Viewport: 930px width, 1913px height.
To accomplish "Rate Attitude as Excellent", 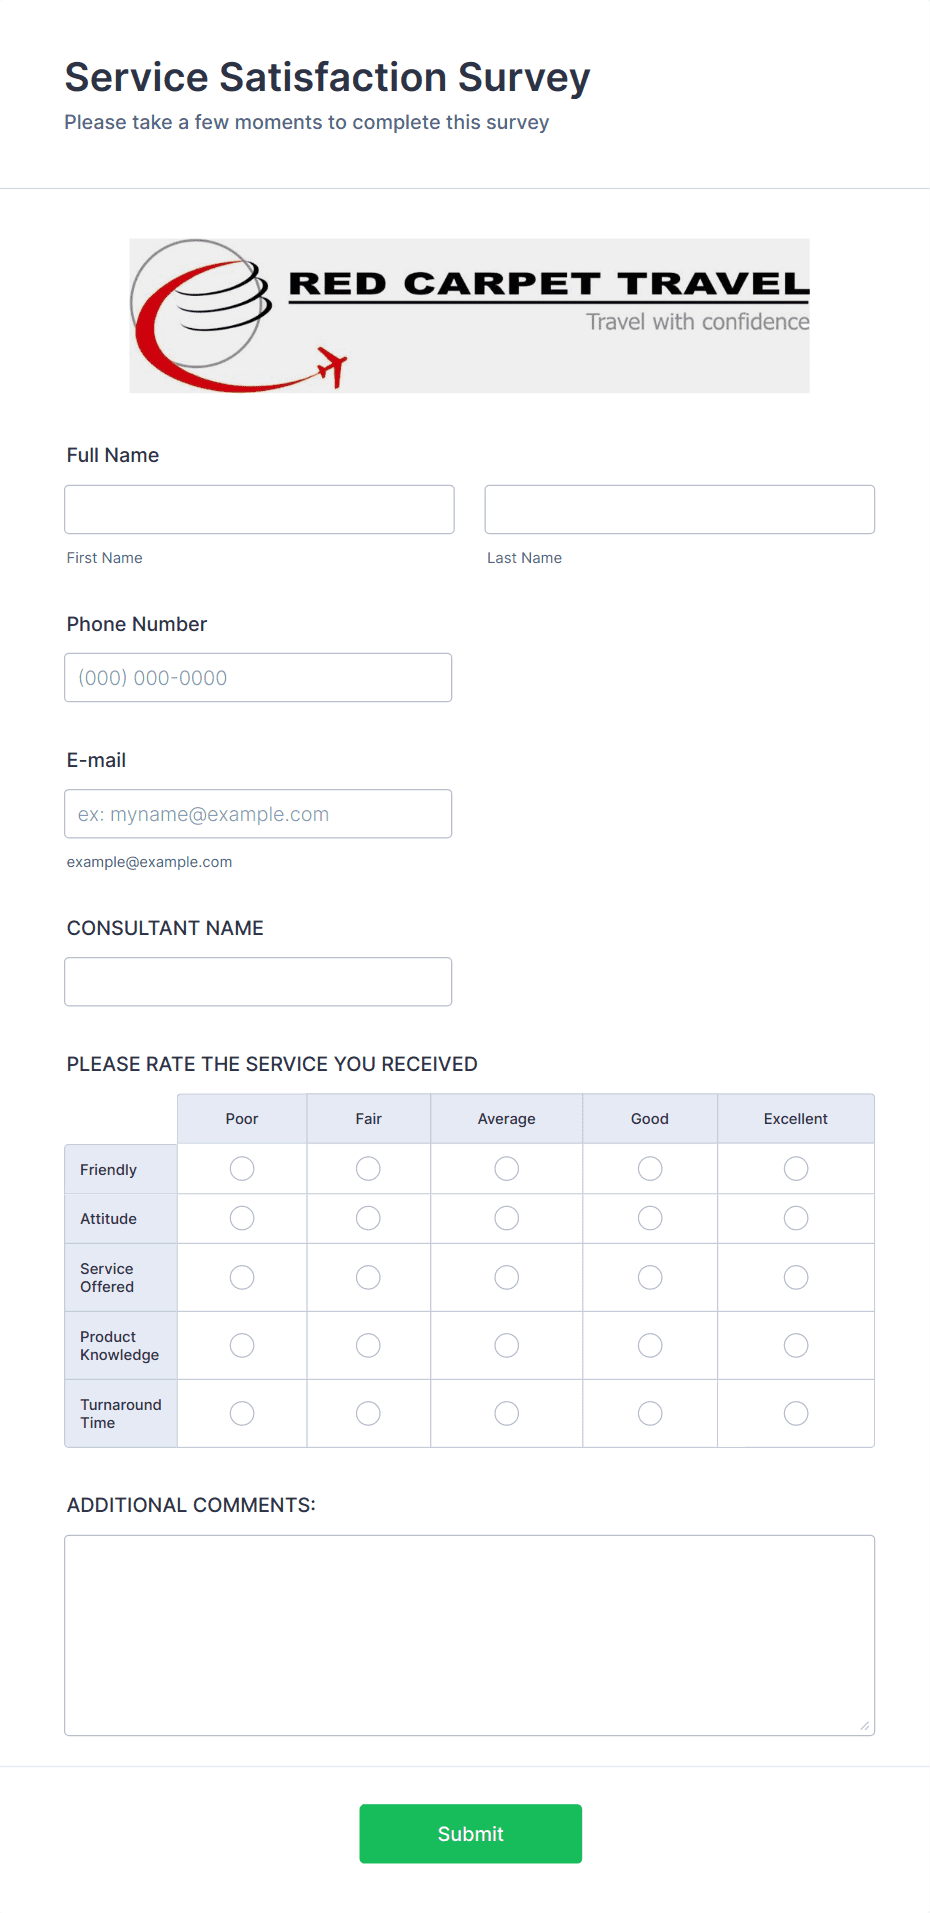I will click(x=795, y=1218).
